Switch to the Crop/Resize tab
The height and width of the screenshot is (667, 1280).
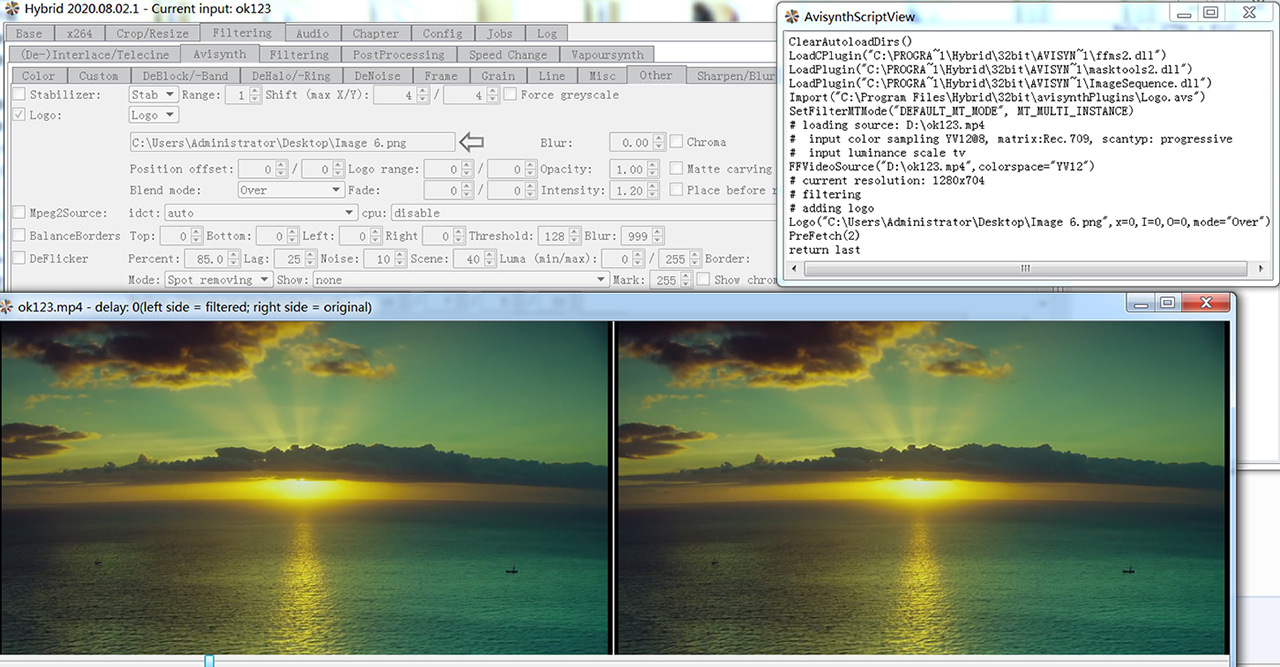click(x=151, y=33)
